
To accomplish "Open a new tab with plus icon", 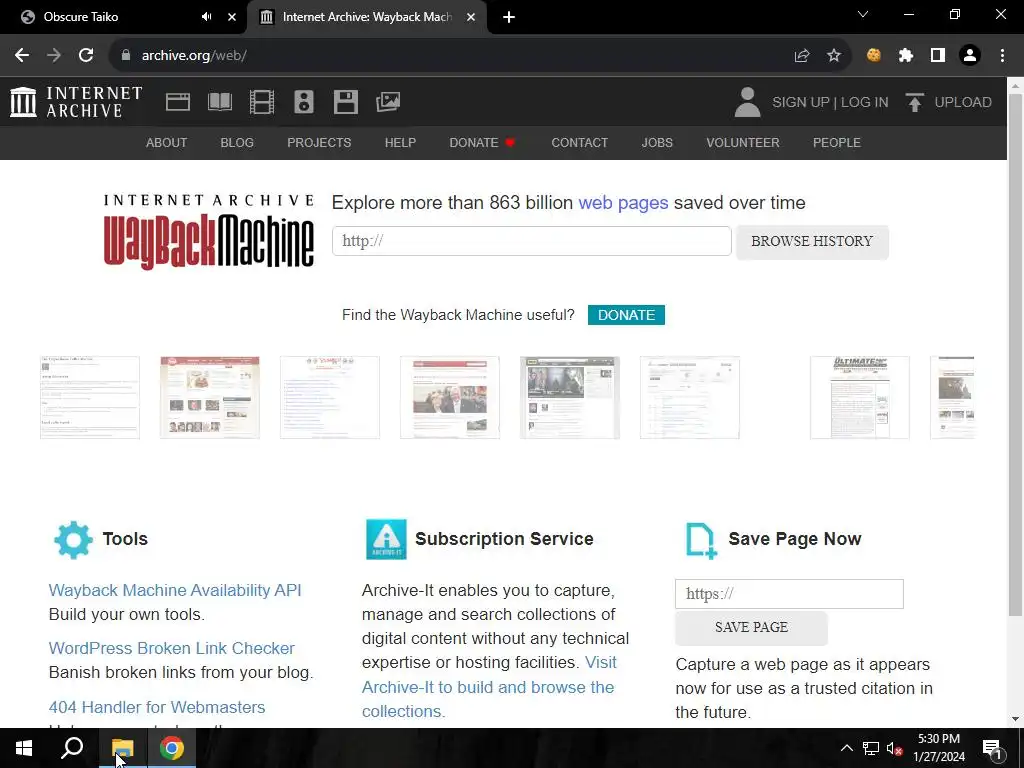I will (509, 17).
